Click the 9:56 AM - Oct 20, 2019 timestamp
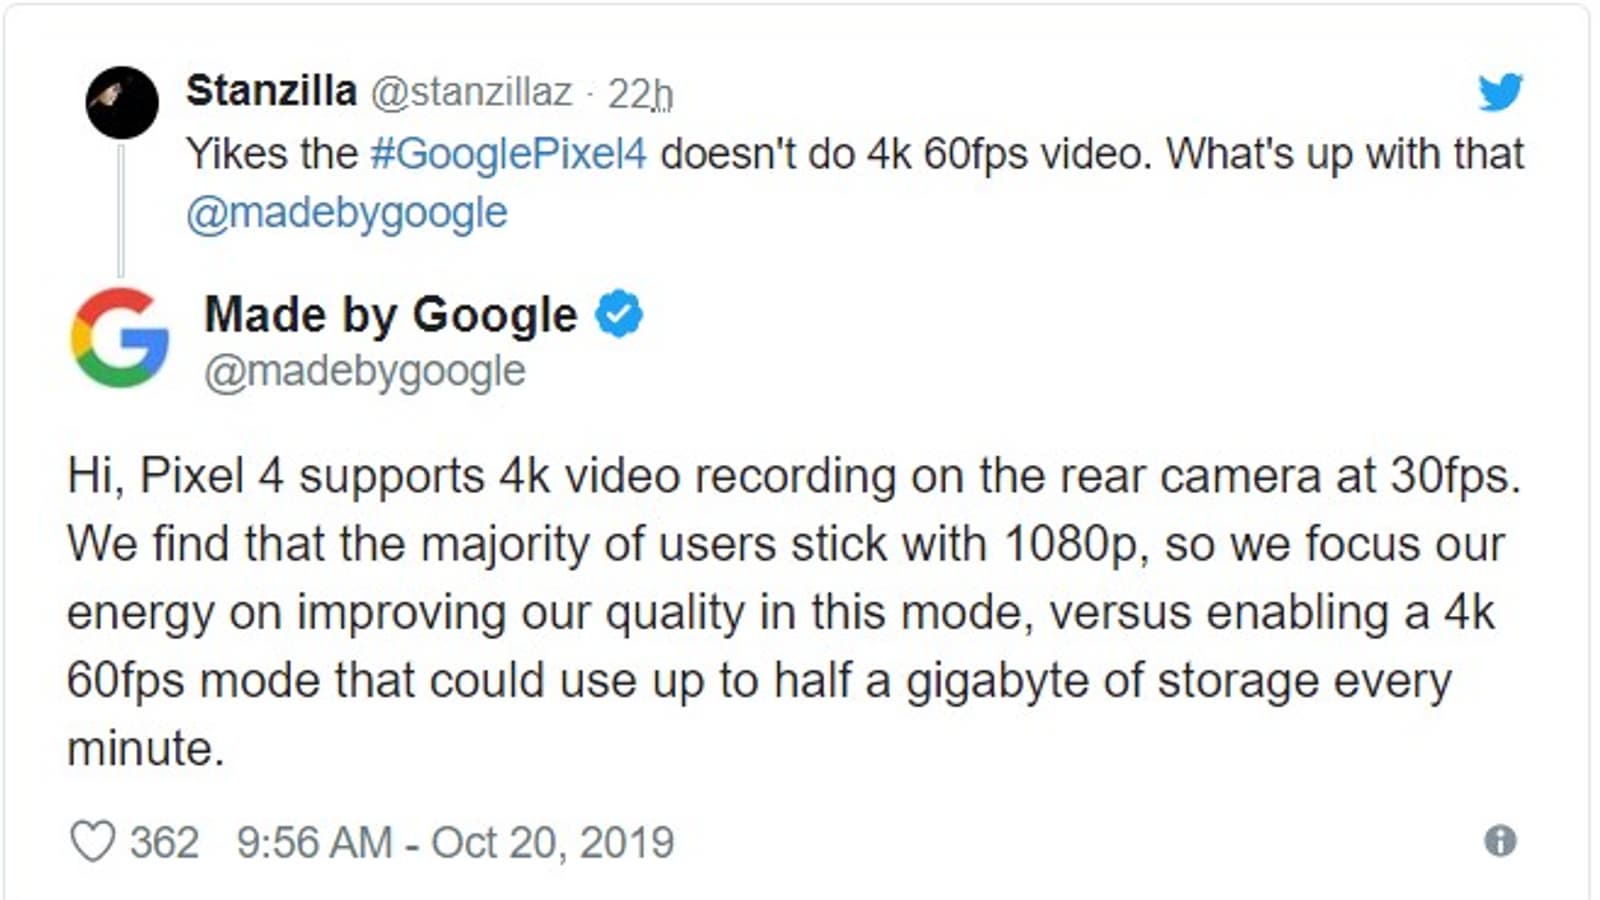Viewport: 1600px width, 900px height. click(455, 842)
